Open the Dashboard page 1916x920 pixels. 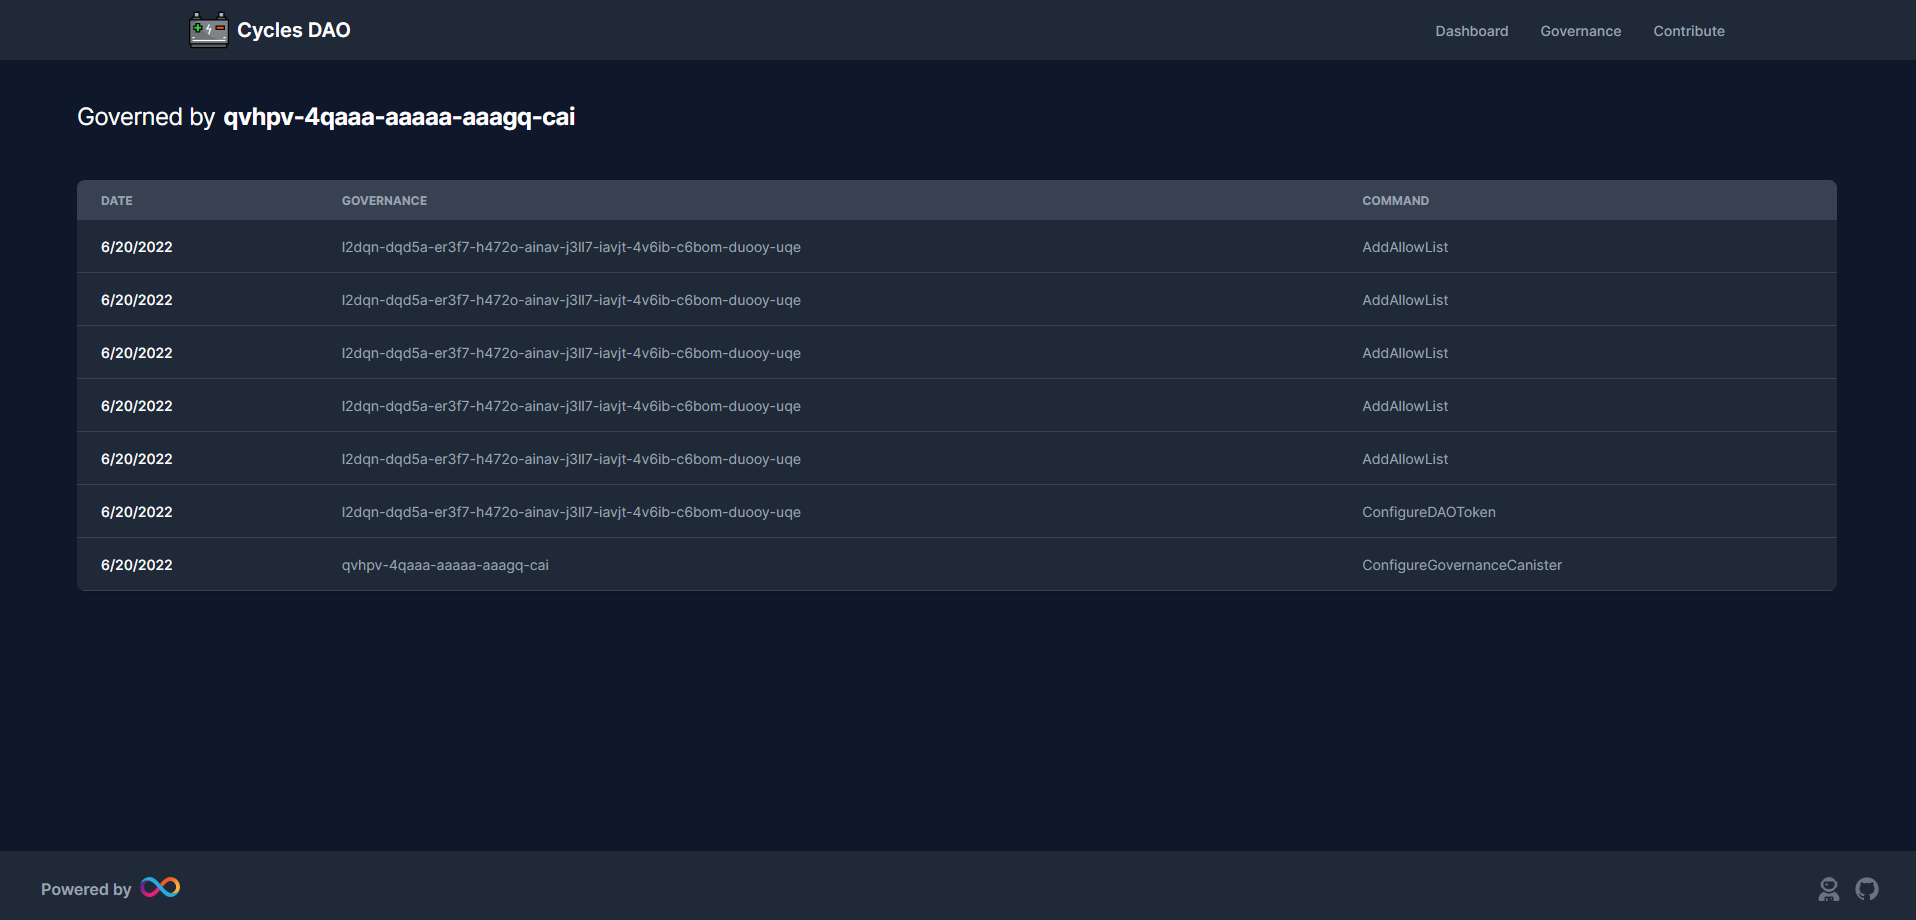pos(1471,31)
